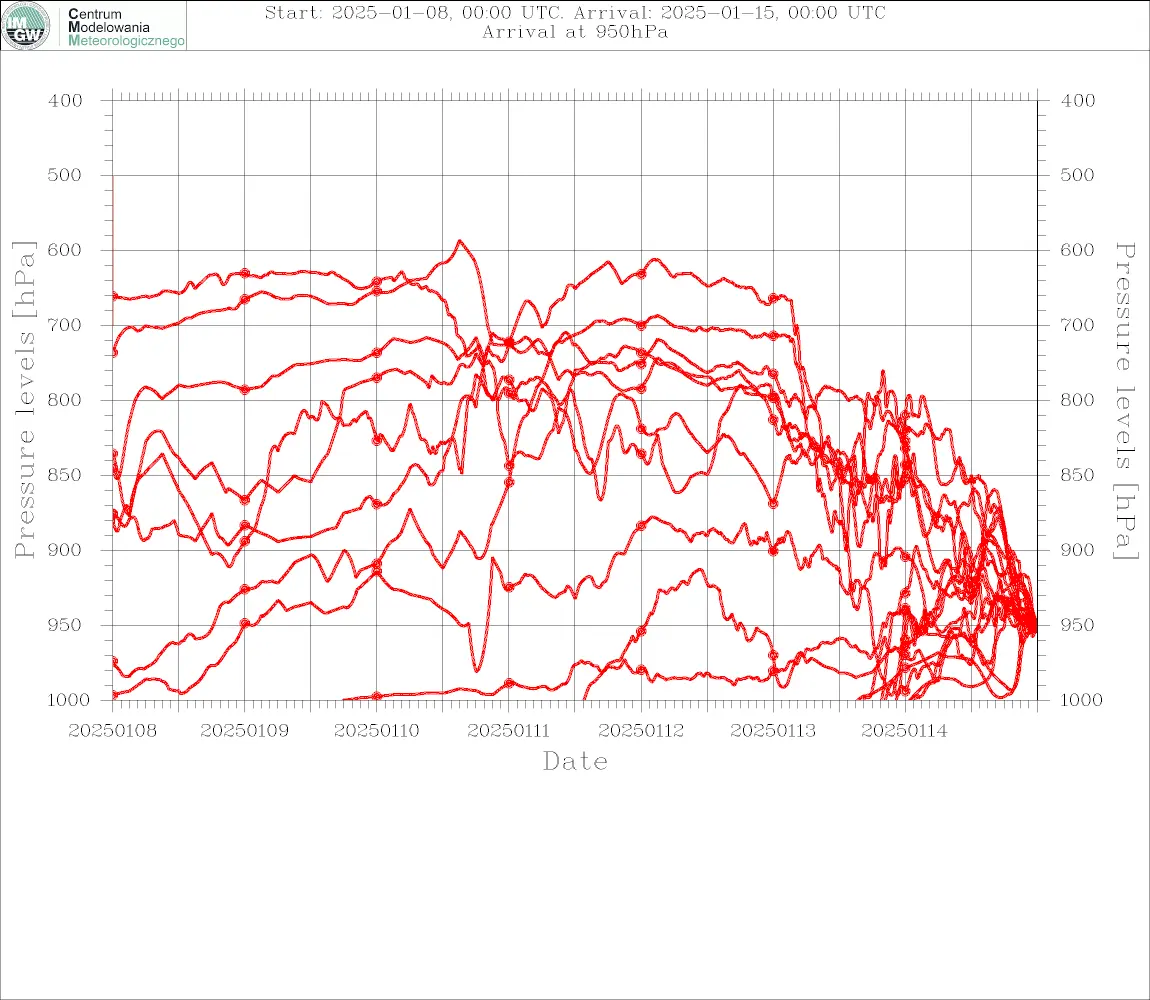Viewport: 1150px width, 1000px height.
Task: Click the left axis 400 label
Action: (65, 101)
